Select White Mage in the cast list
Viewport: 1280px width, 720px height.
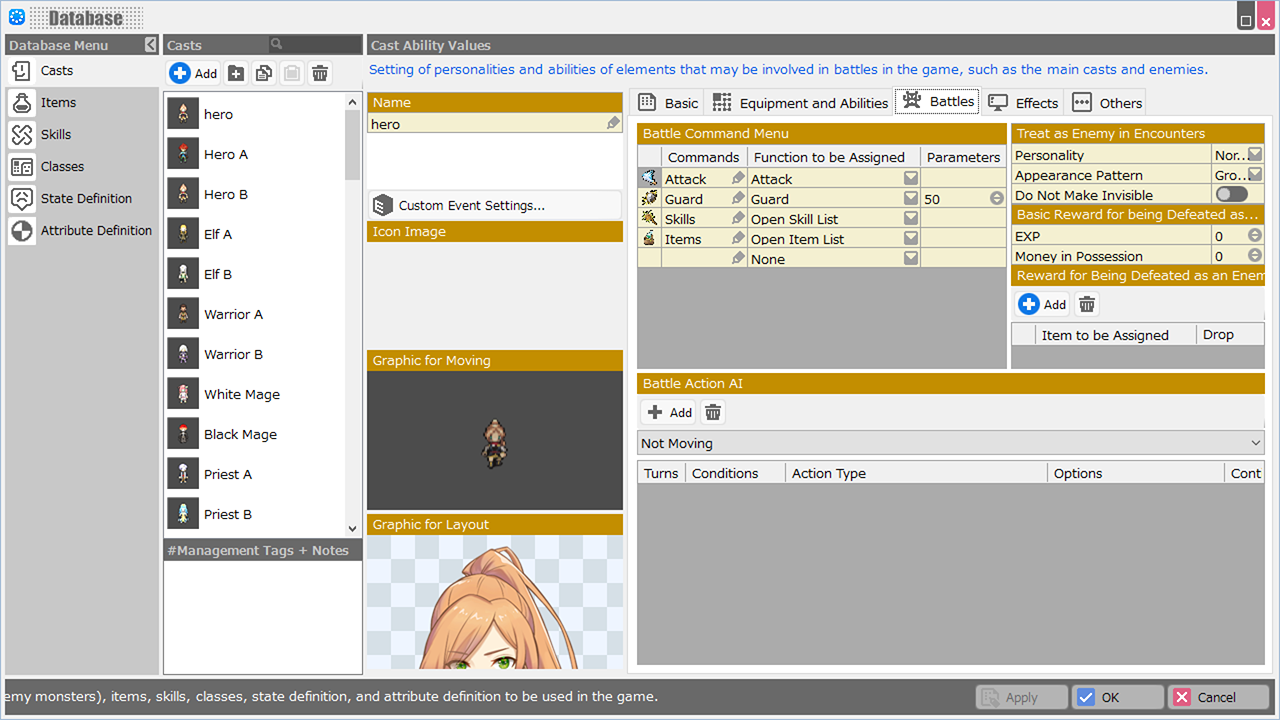(x=242, y=394)
